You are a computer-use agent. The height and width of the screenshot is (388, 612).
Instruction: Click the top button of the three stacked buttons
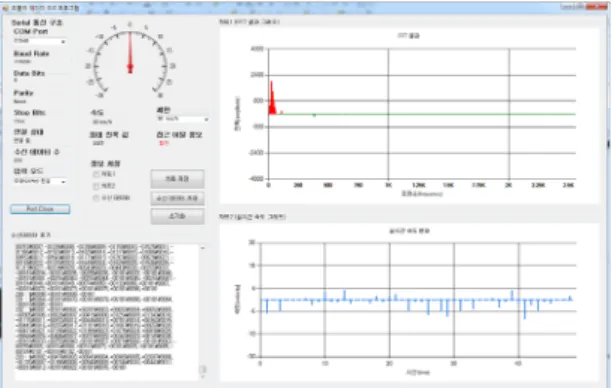[x=178, y=179]
